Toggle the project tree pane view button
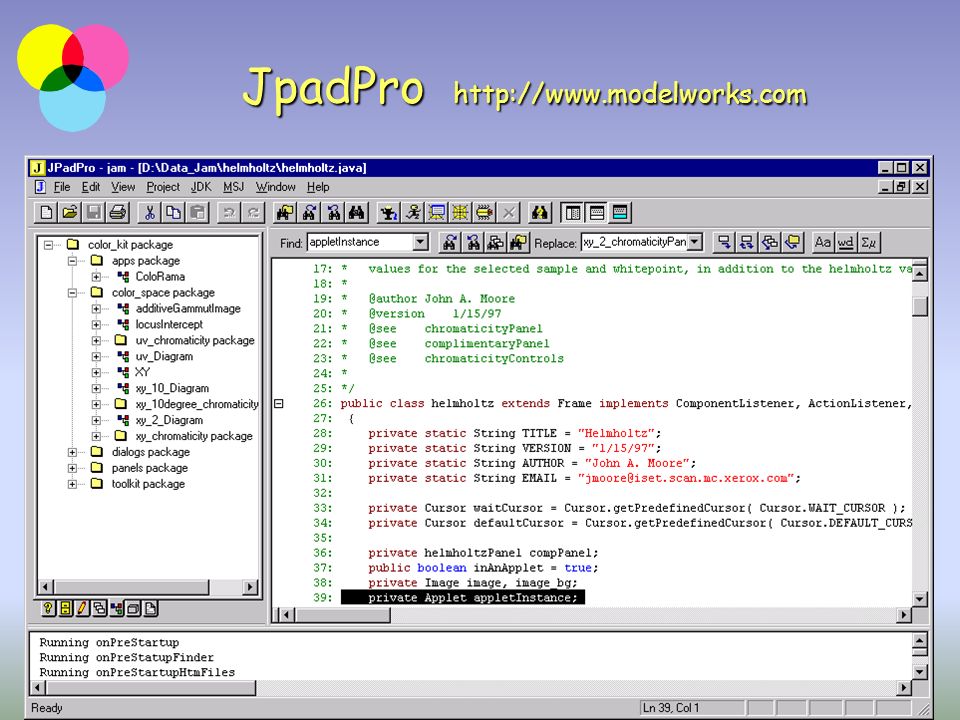Image resolution: width=960 pixels, height=720 pixels. tap(572, 212)
